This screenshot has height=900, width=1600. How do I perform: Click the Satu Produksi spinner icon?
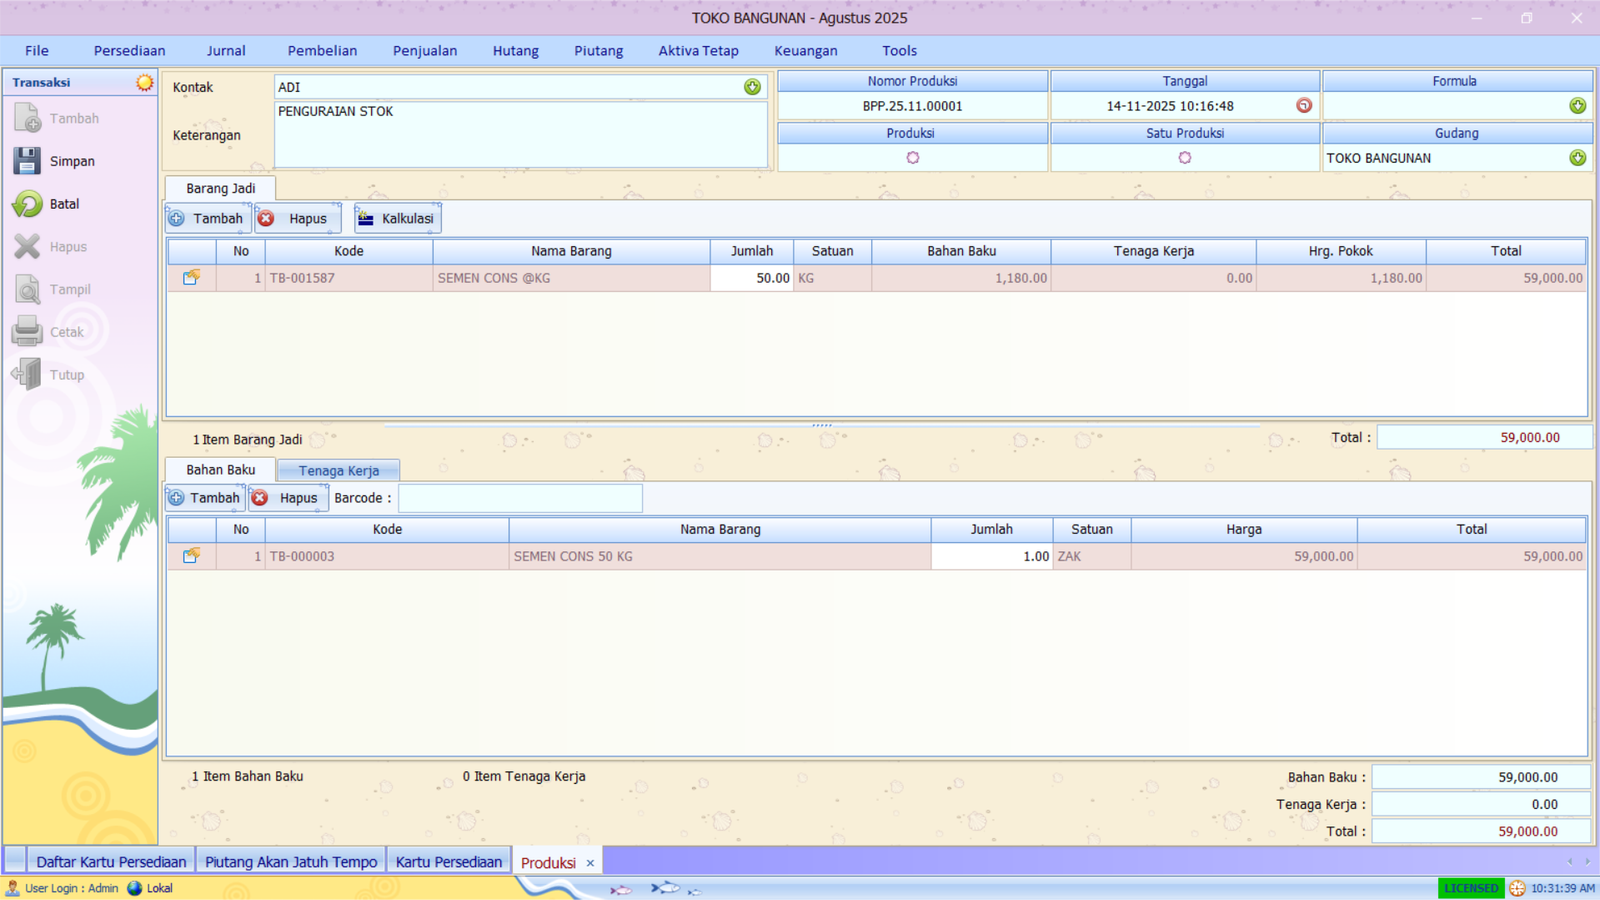tap(1185, 157)
